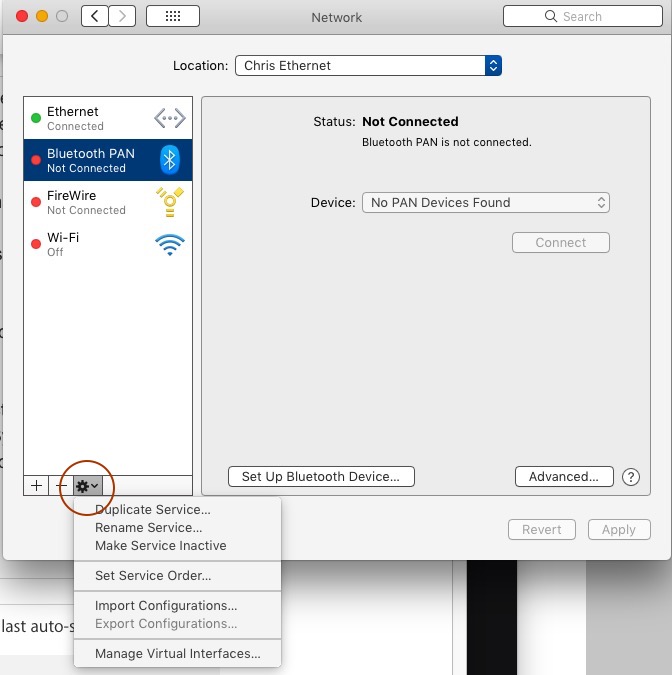Open the Location dropdown
Viewport: 672px width, 675px height.
click(369, 65)
